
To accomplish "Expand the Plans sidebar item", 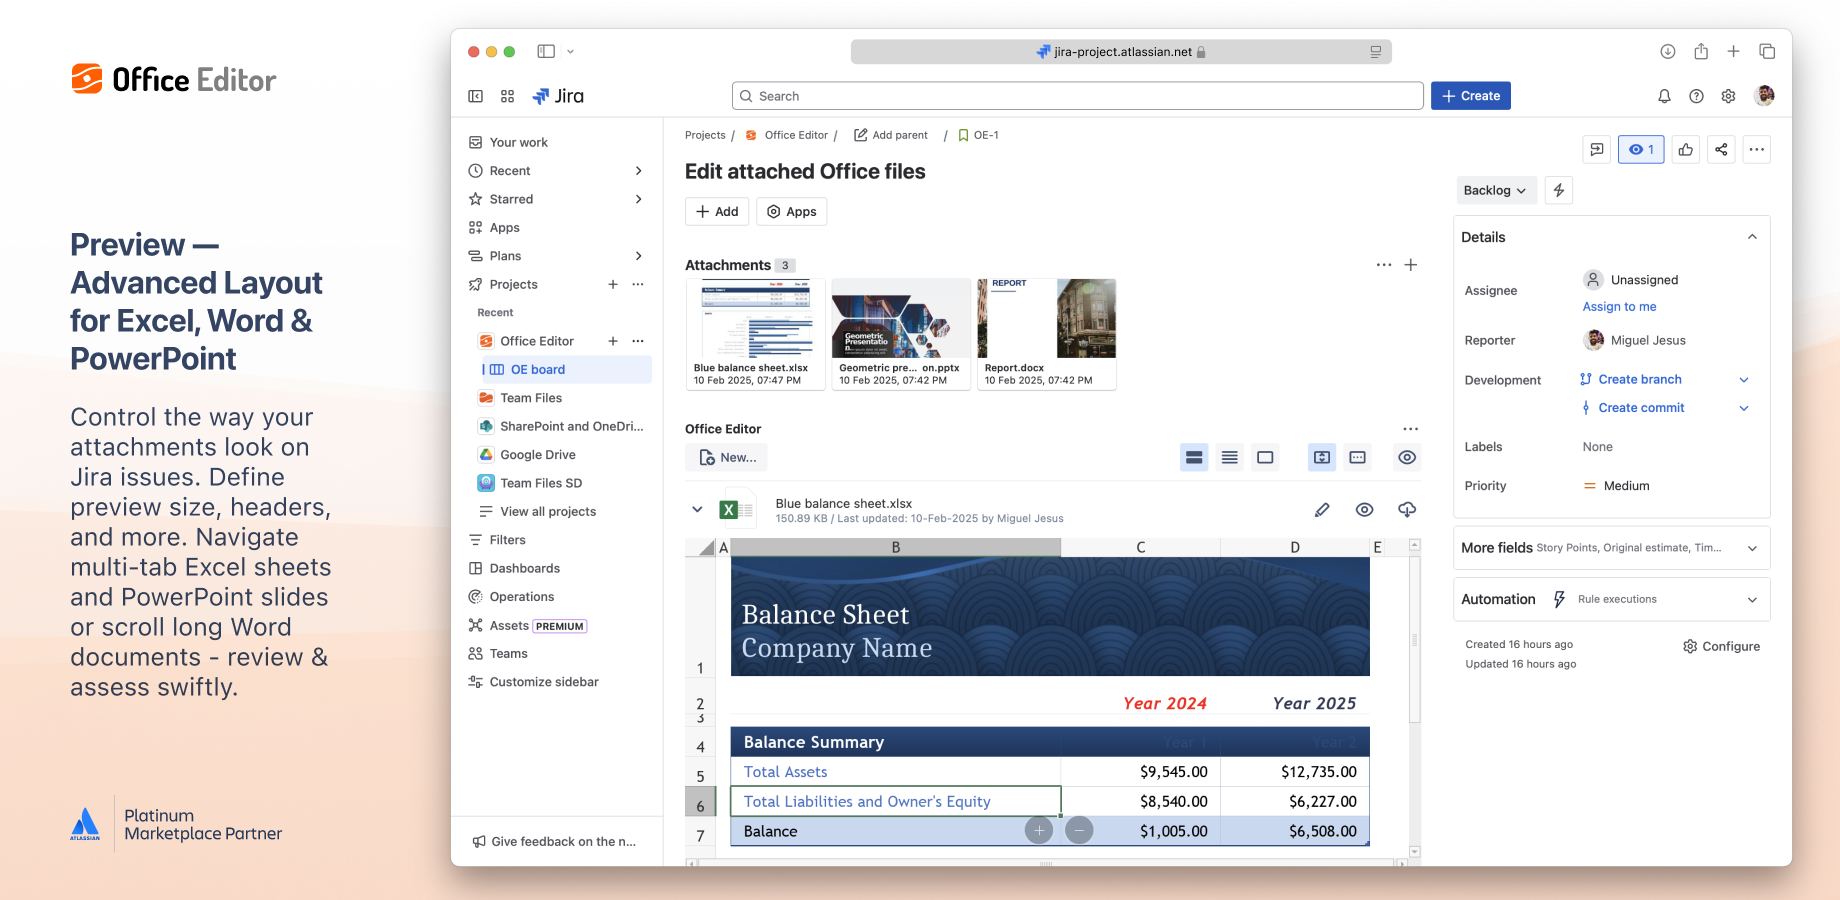I will [x=638, y=256].
